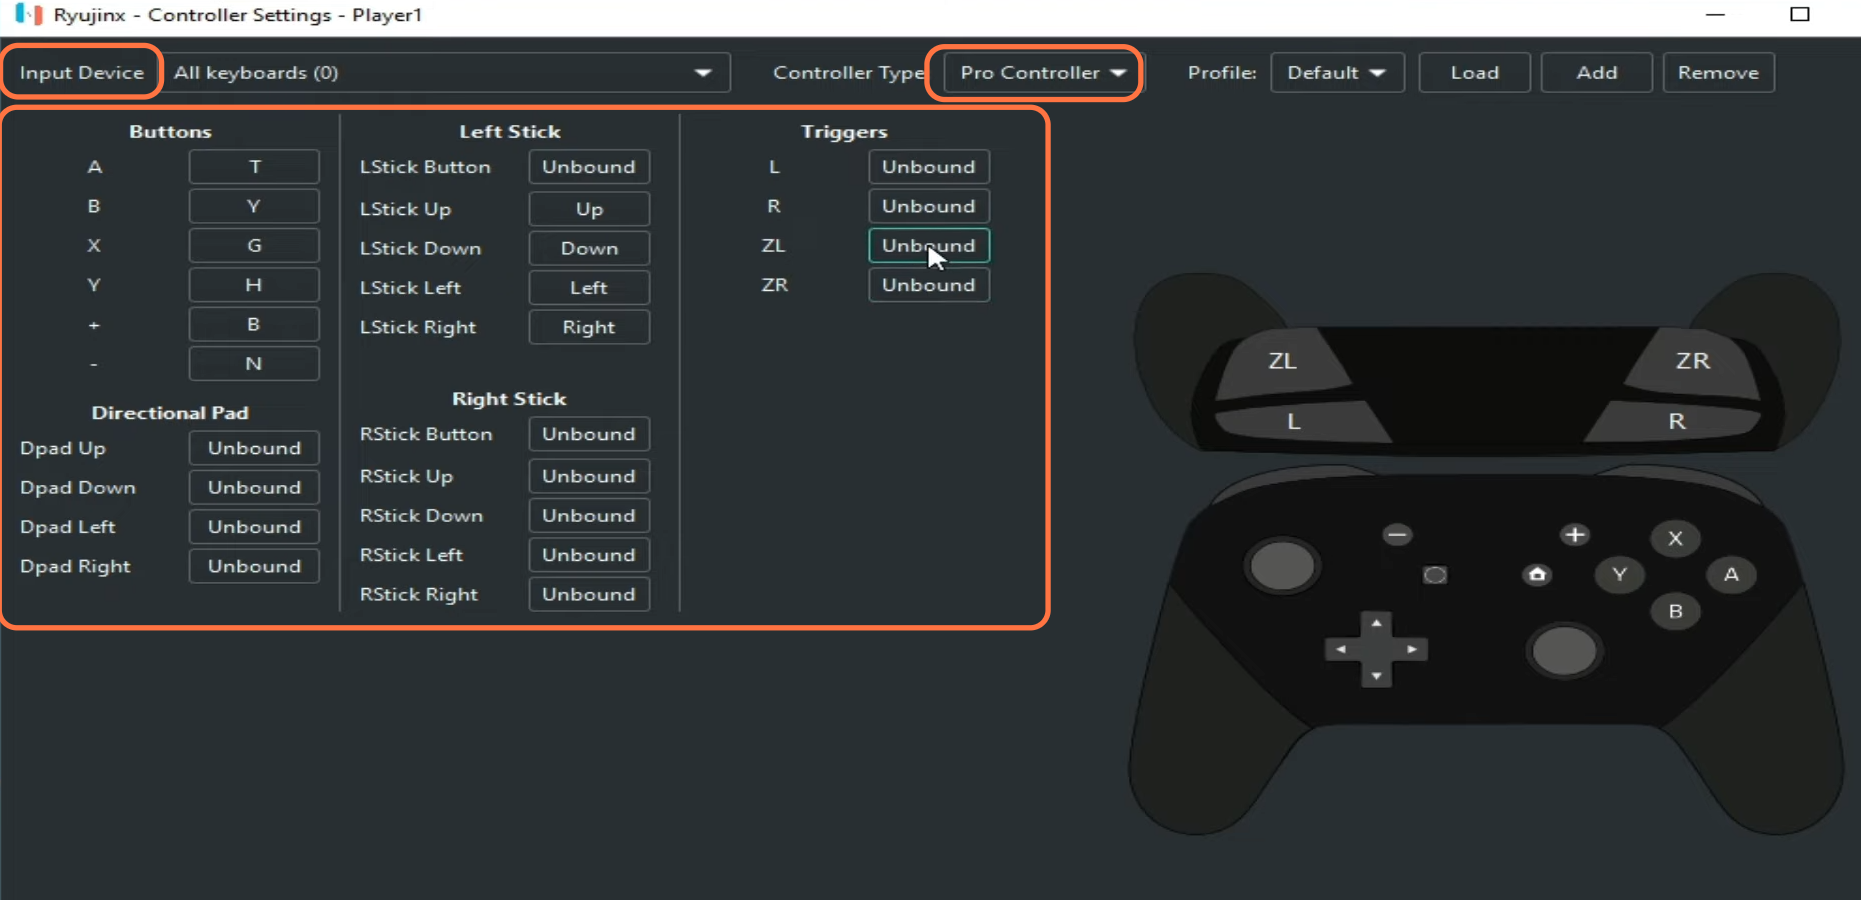Click the plus button on controller image

pos(1575,535)
